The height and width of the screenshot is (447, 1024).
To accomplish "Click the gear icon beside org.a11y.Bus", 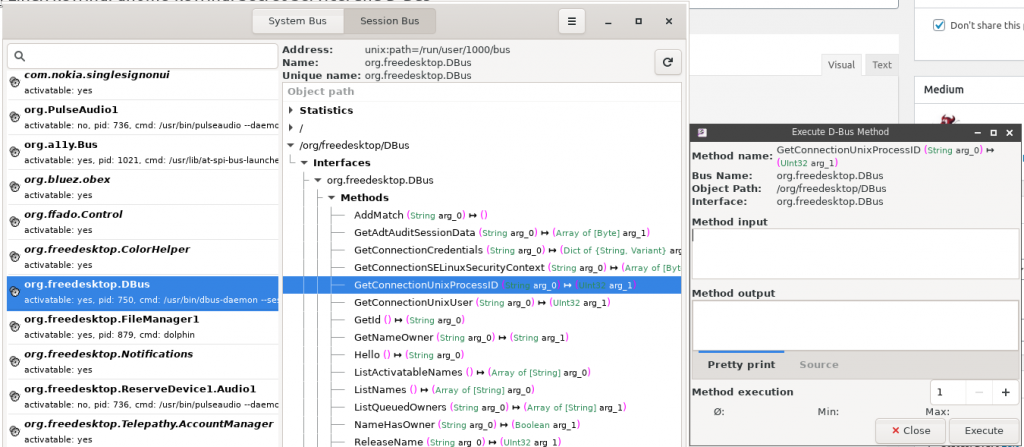I will pyautogui.click(x=14, y=152).
